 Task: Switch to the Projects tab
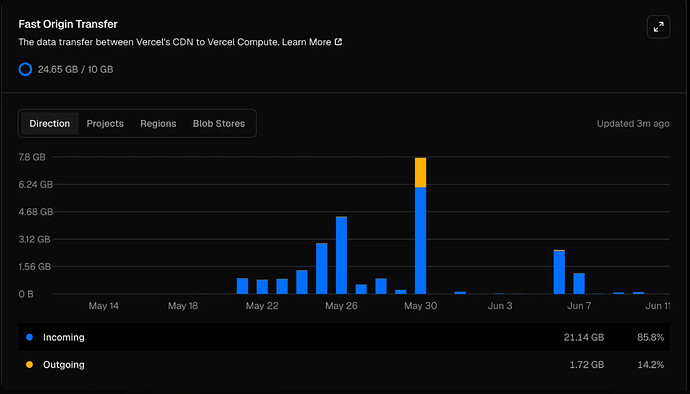pos(105,123)
